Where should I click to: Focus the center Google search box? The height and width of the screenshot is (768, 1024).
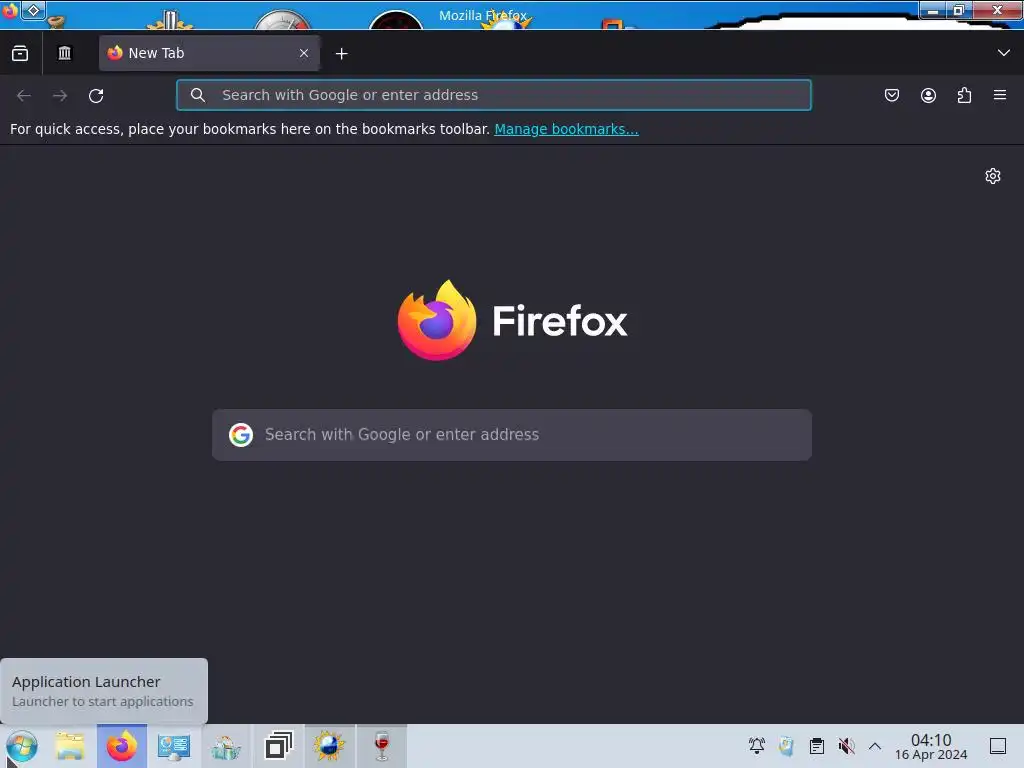click(512, 435)
